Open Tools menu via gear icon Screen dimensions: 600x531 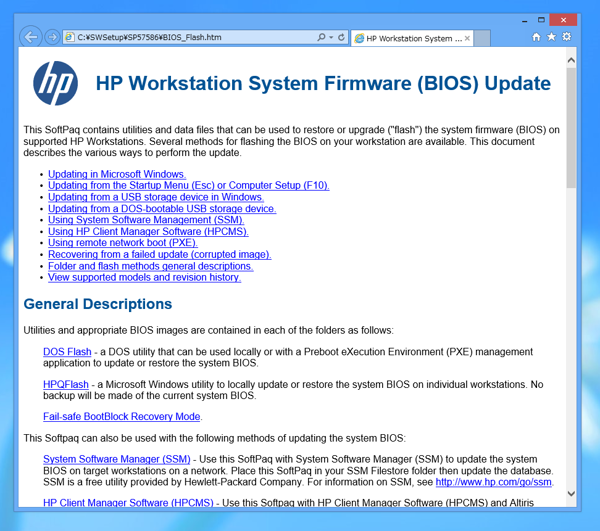tap(567, 37)
